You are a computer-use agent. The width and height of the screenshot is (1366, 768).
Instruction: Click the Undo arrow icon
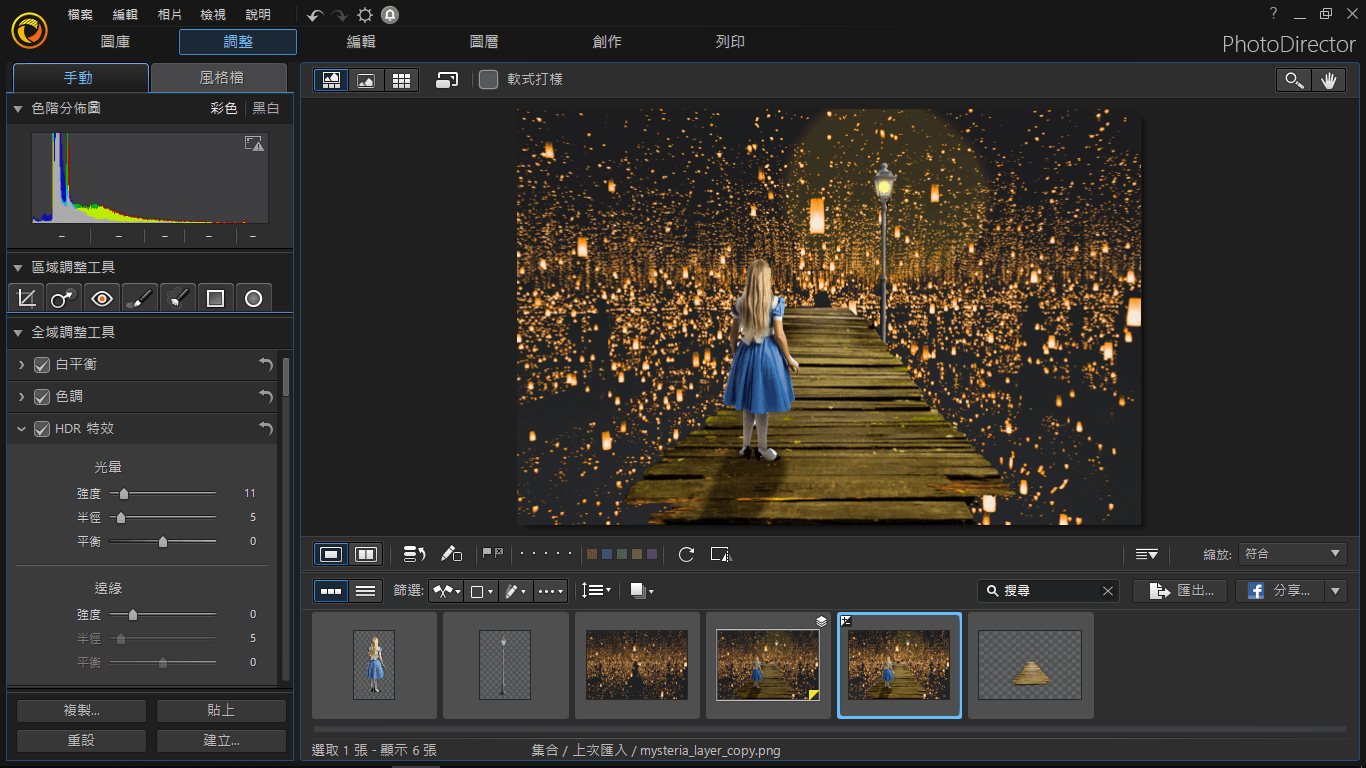point(315,15)
